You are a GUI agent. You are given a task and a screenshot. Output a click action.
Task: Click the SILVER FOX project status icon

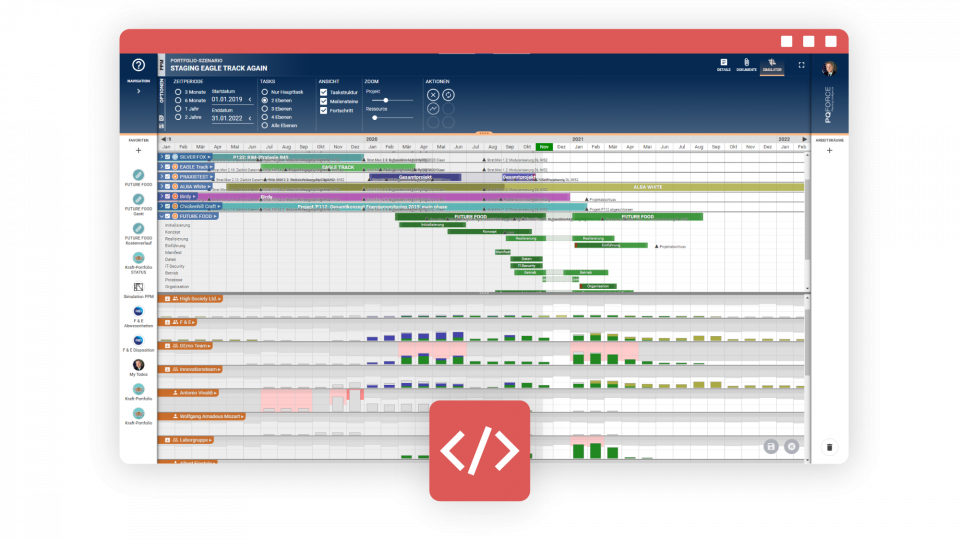175,157
